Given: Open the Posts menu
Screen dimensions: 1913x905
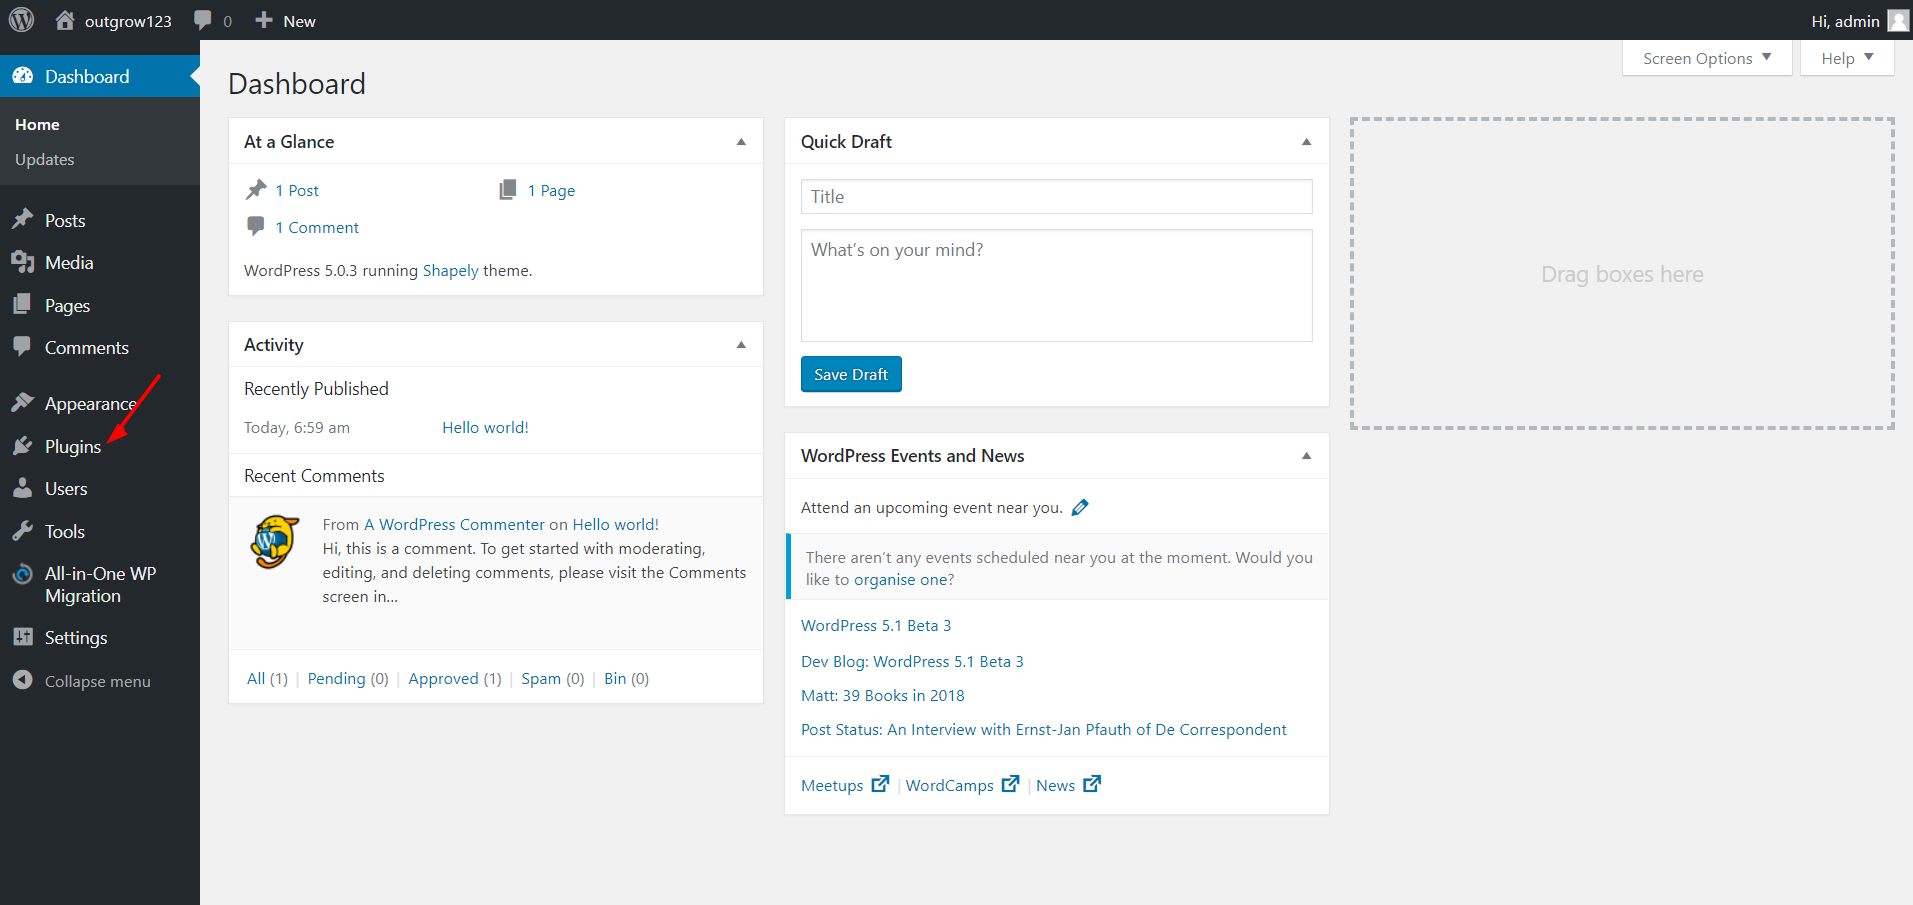Looking at the screenshot, I should coord(65,221).
